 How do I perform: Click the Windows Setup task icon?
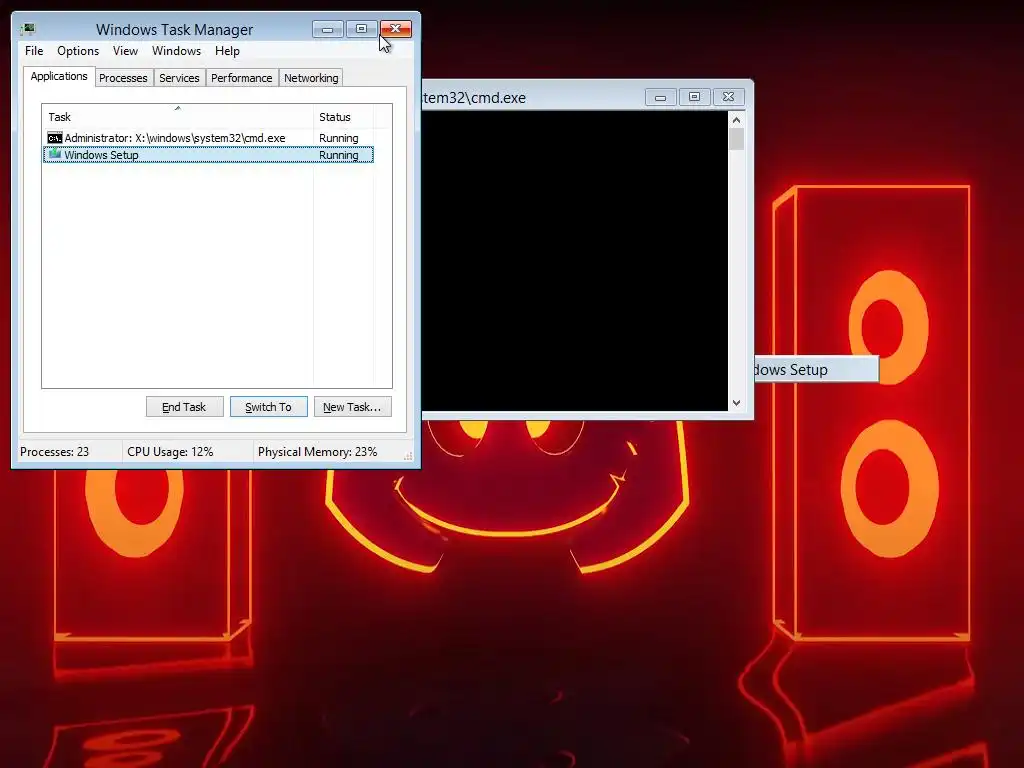[55, 154]
